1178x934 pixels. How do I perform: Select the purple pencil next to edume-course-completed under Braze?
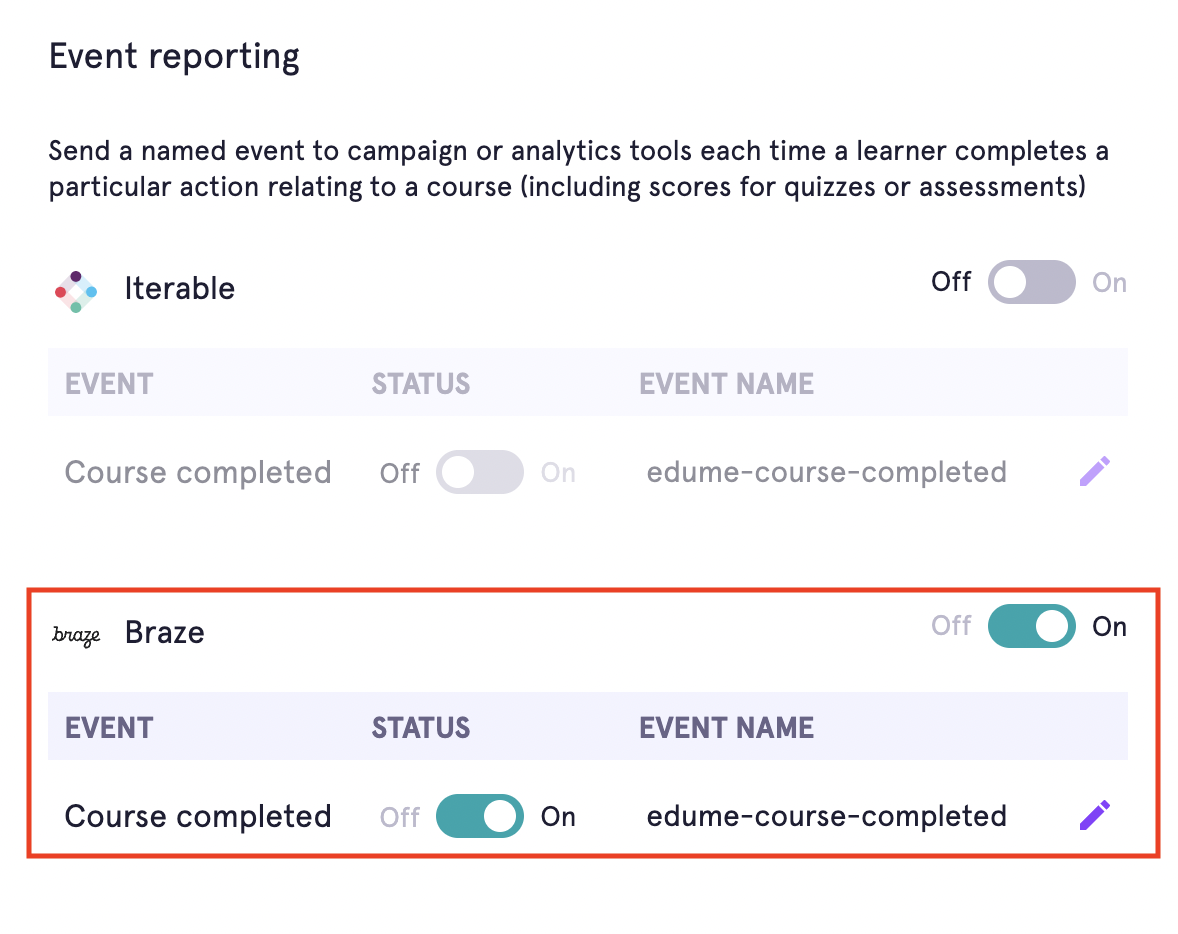click(x=1094, y=815)
